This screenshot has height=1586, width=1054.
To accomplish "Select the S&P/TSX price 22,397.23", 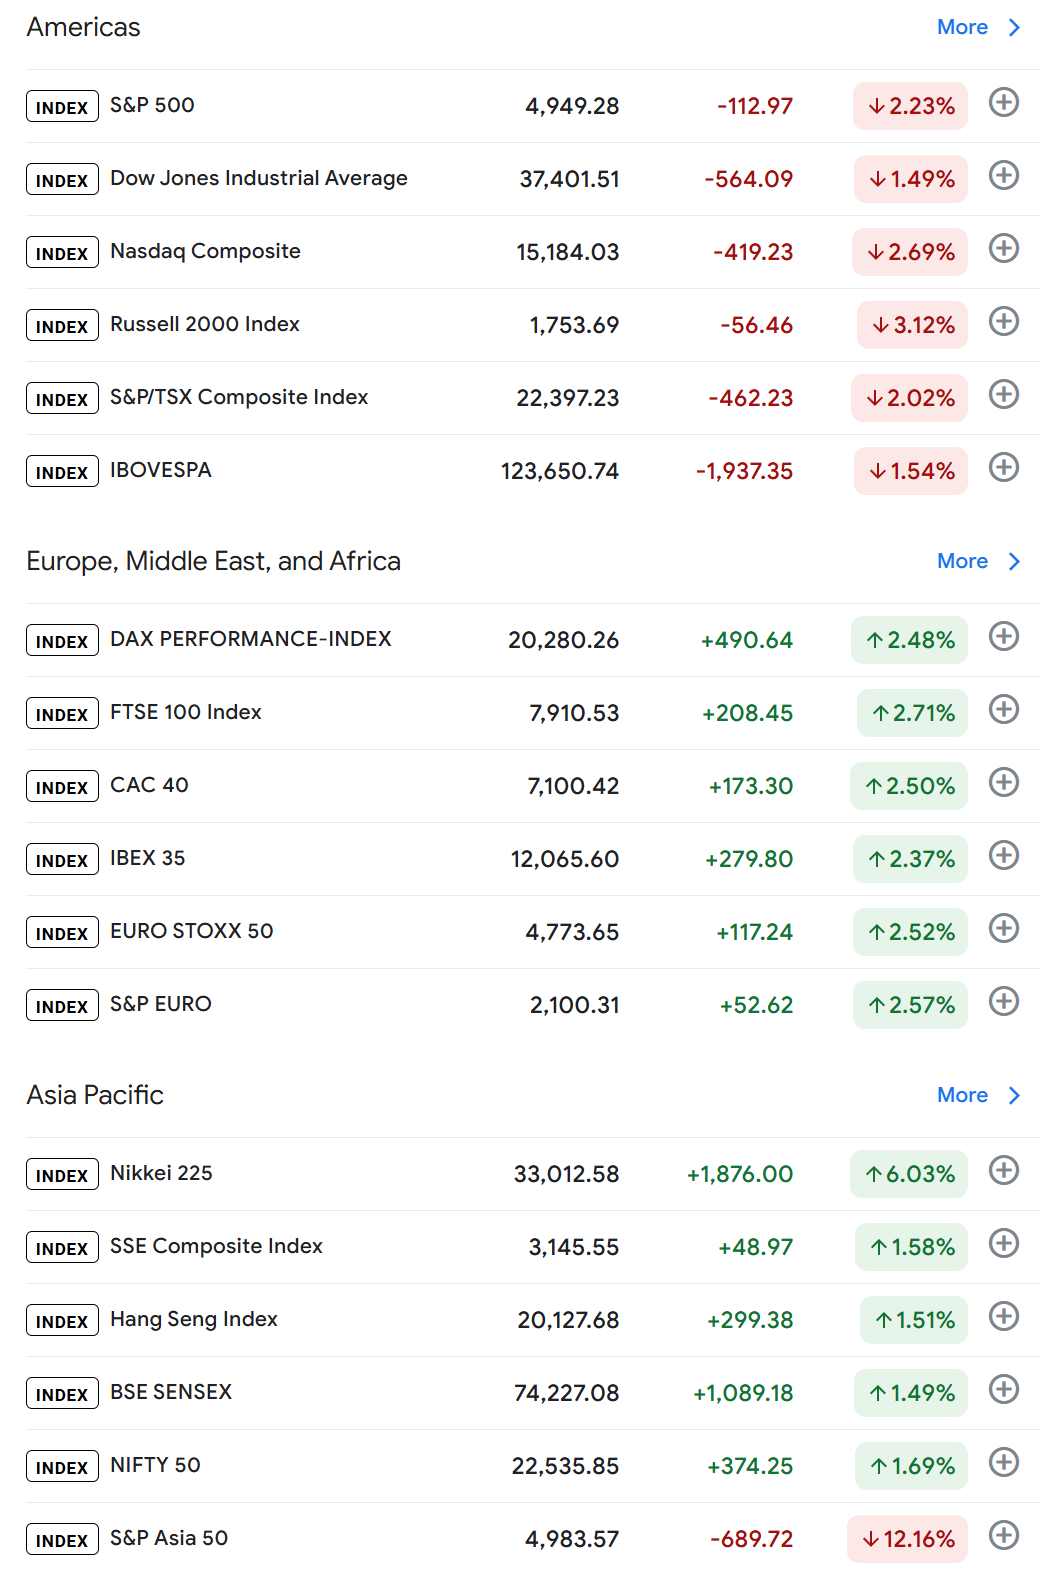I will click(x=568, y=398).
